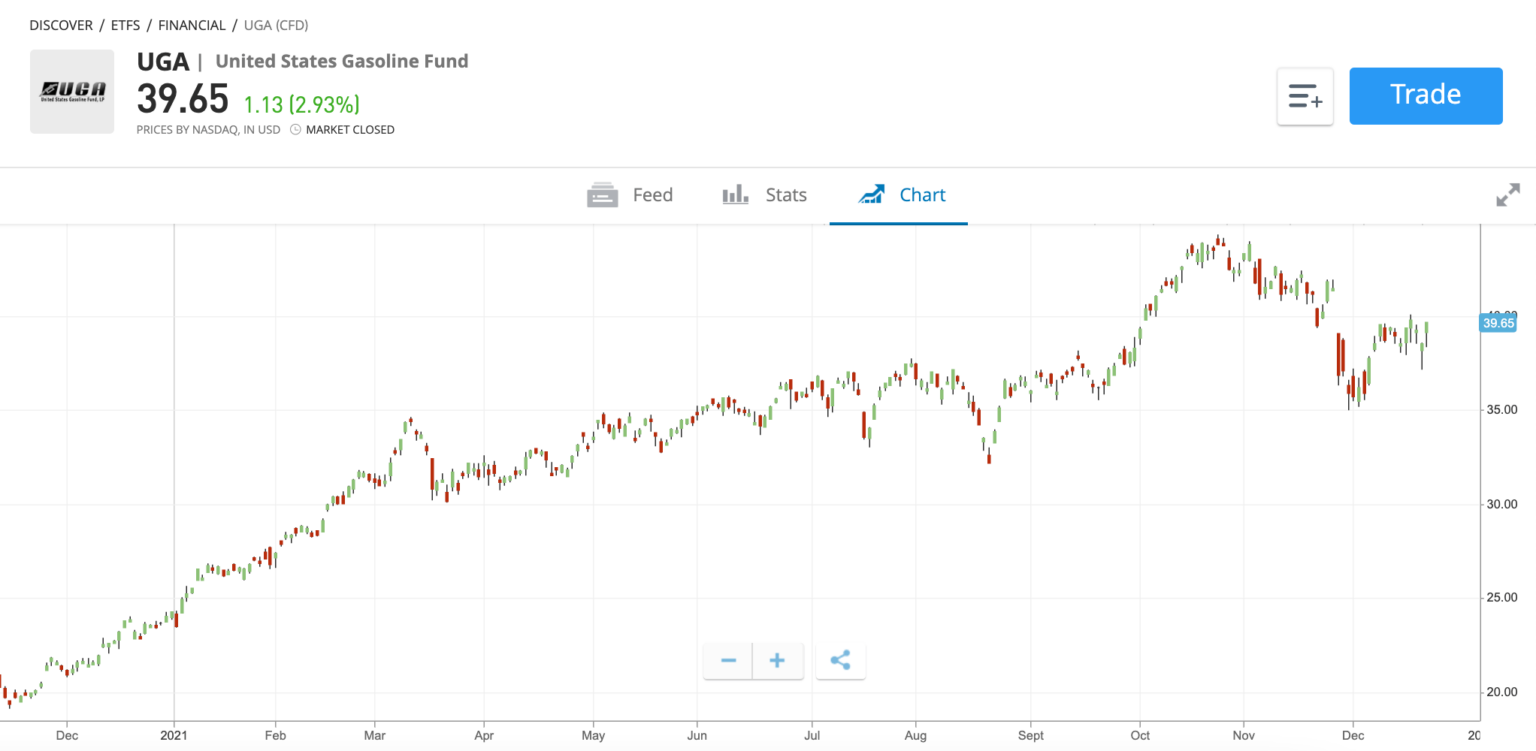Viewport: 1536px width, 751px height.
Task: Open the Trade dialog for UGA
Action: pyautogui.click(x=1425, y=95)
